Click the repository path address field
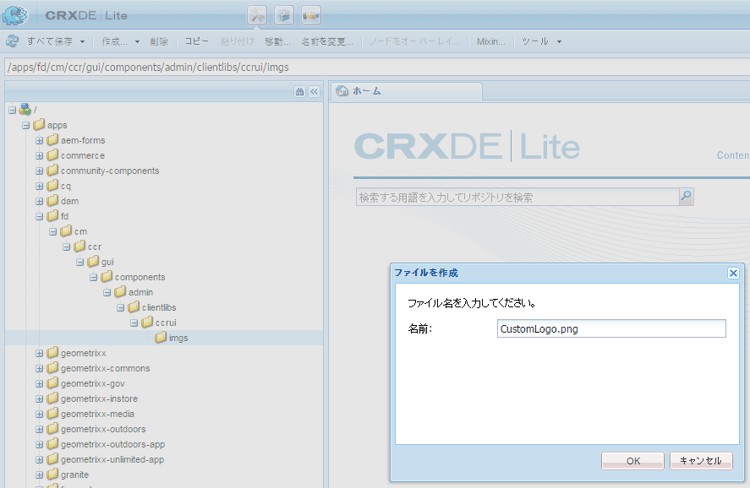 pos(377,67)
